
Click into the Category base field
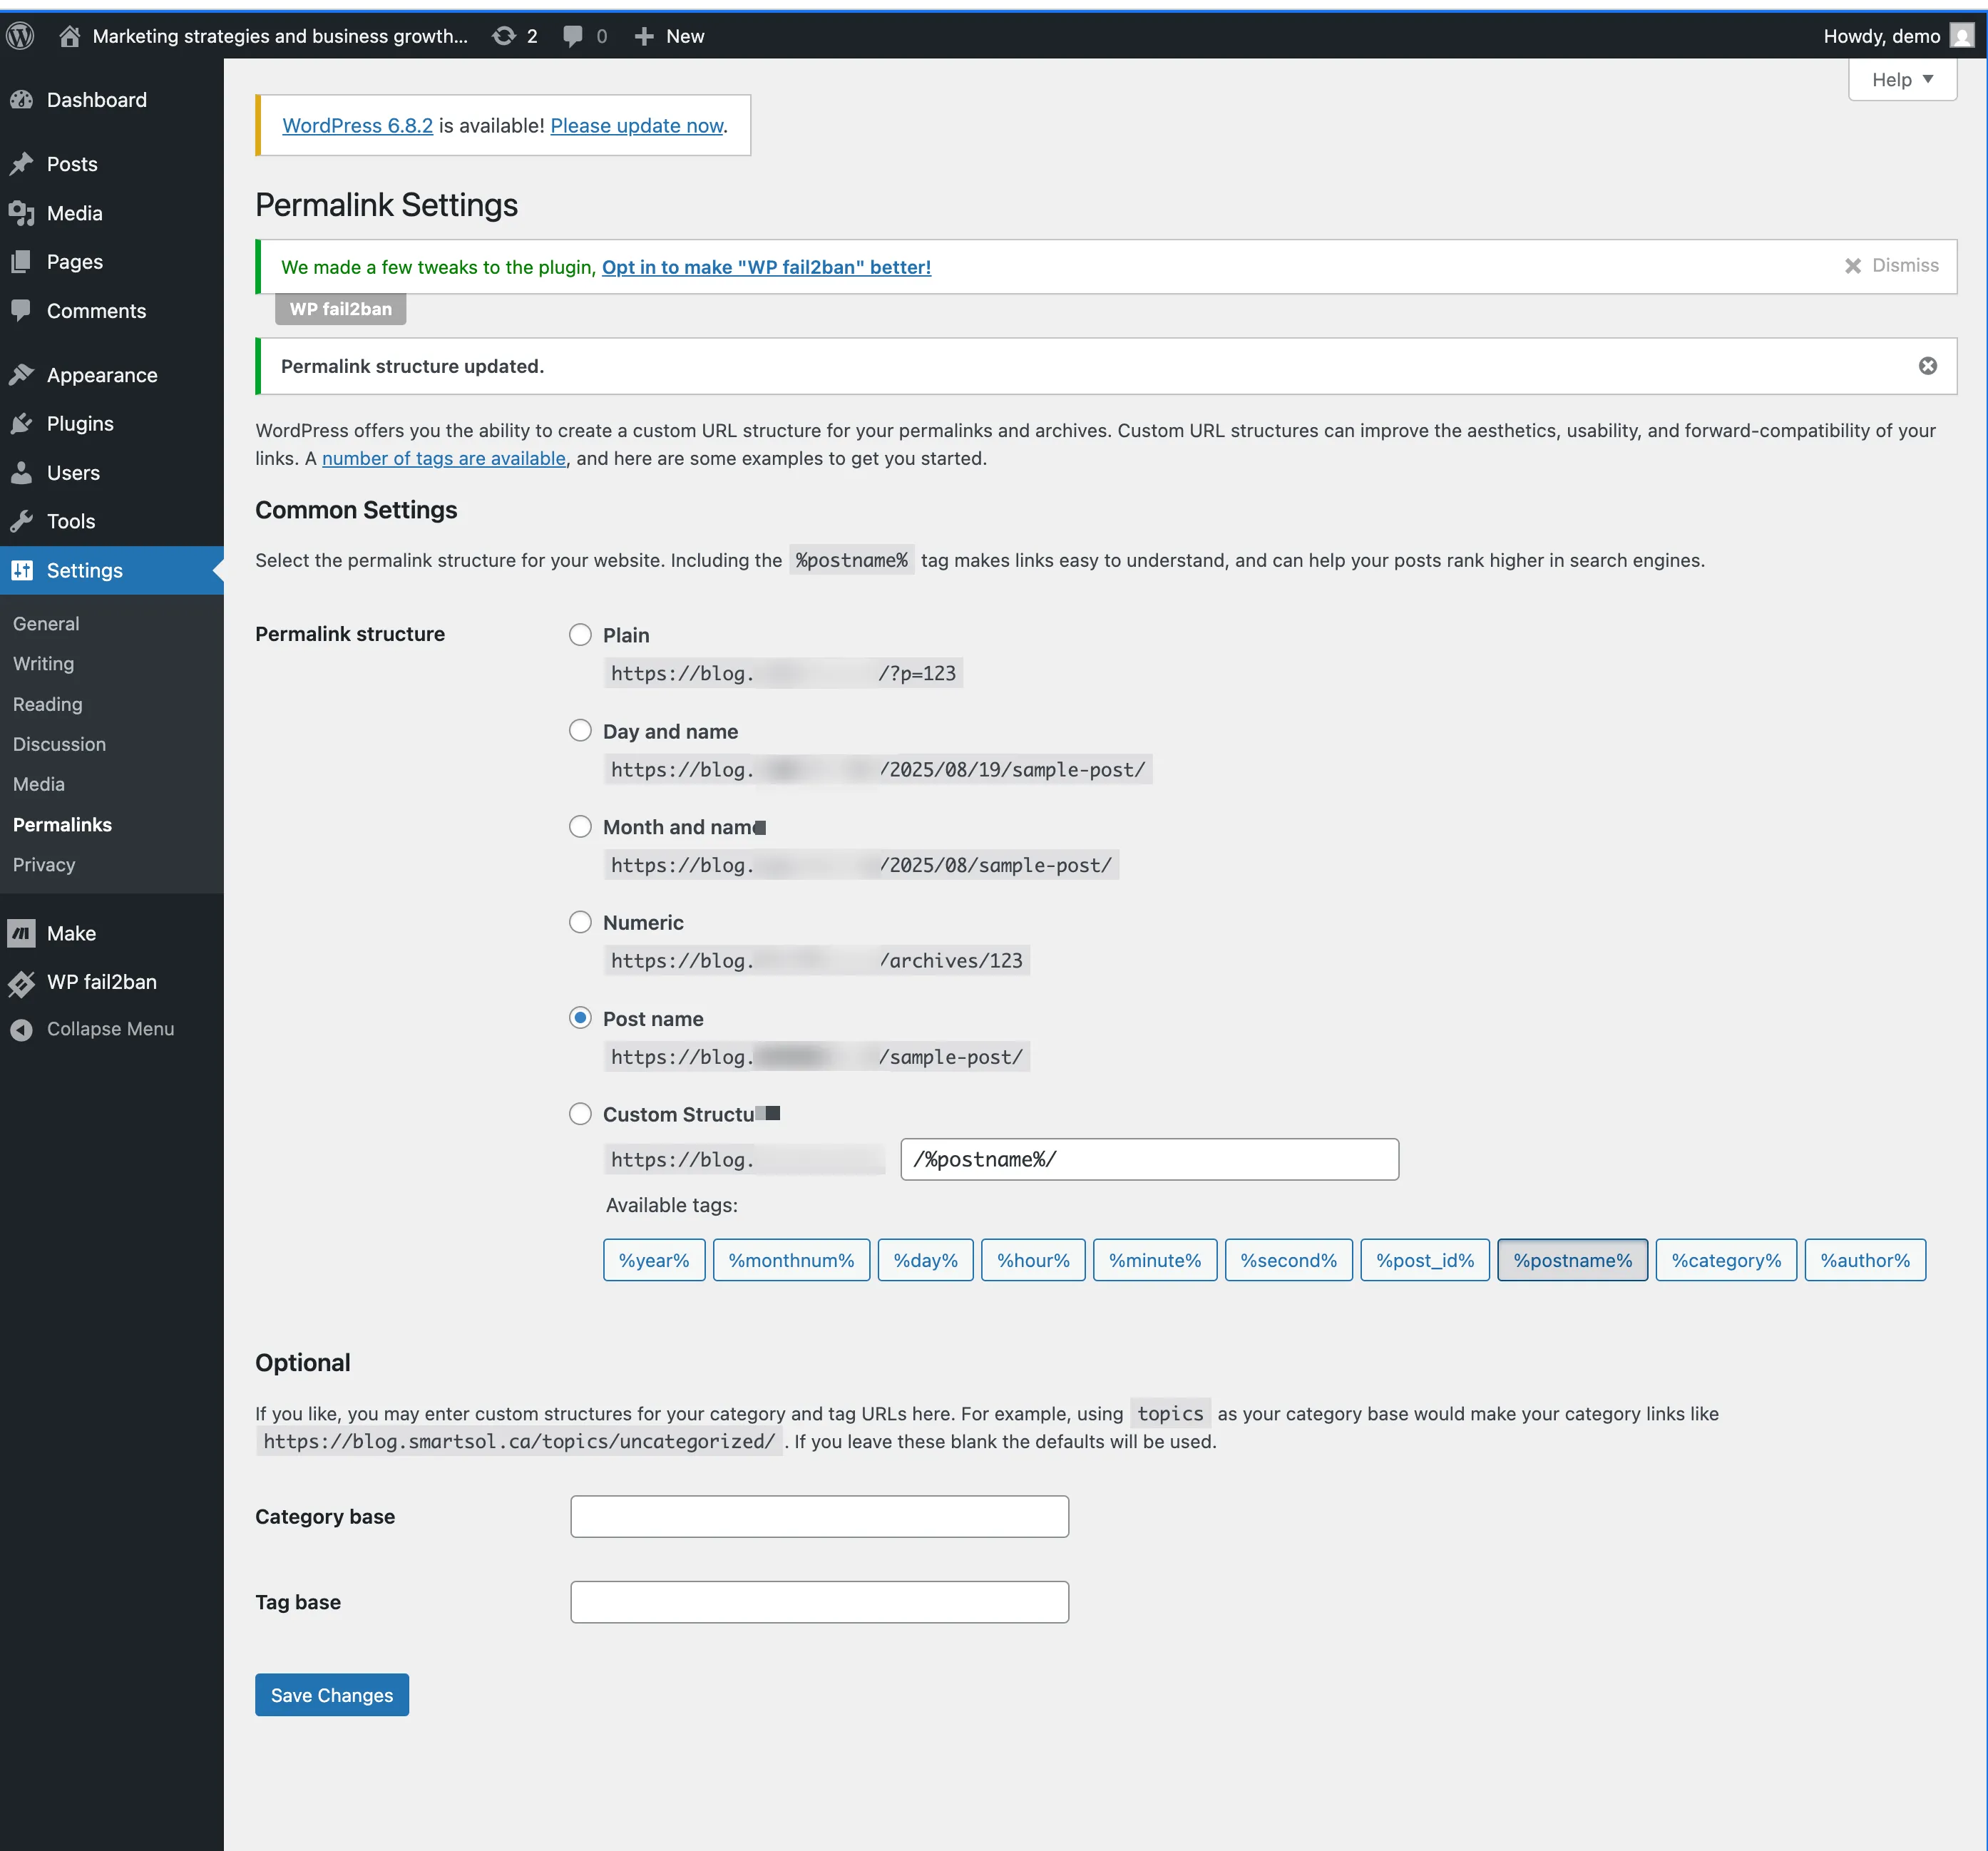[x=819, y=1516]
